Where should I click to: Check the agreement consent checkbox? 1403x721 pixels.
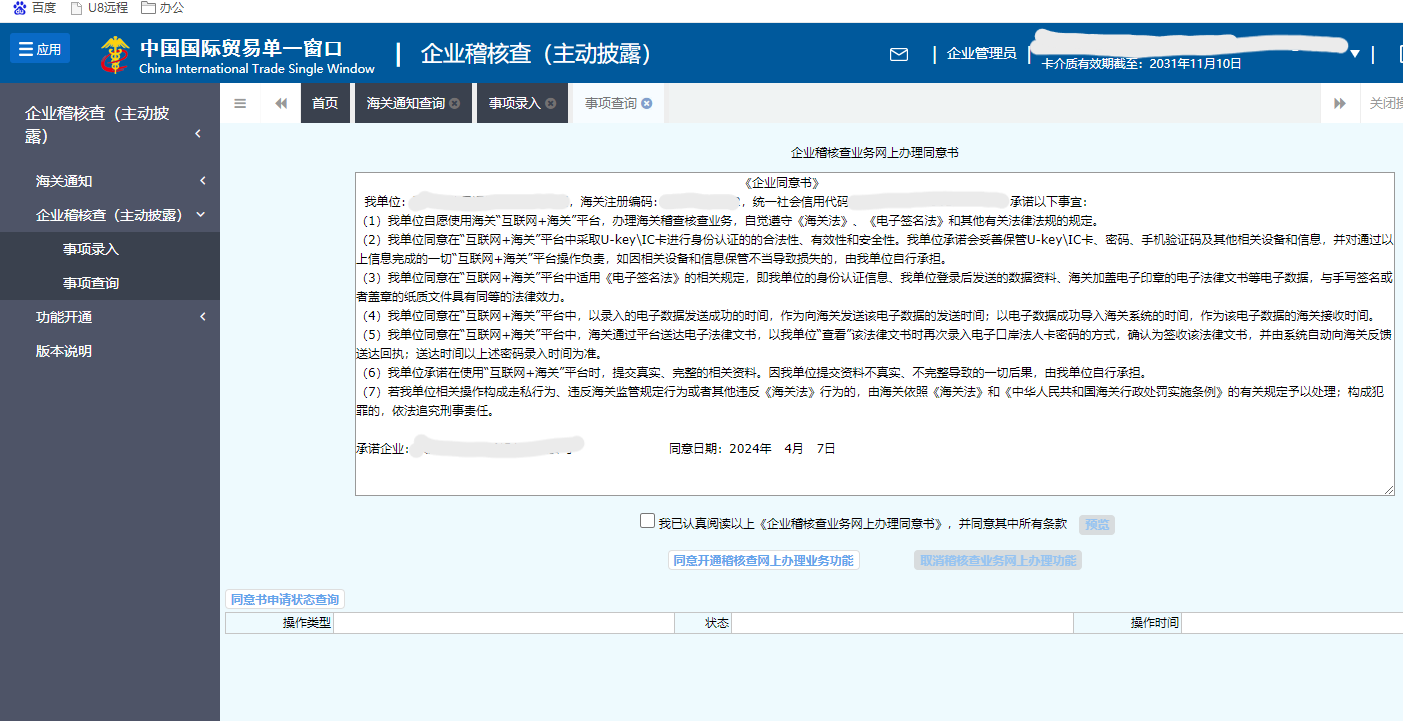click(647, 520)
